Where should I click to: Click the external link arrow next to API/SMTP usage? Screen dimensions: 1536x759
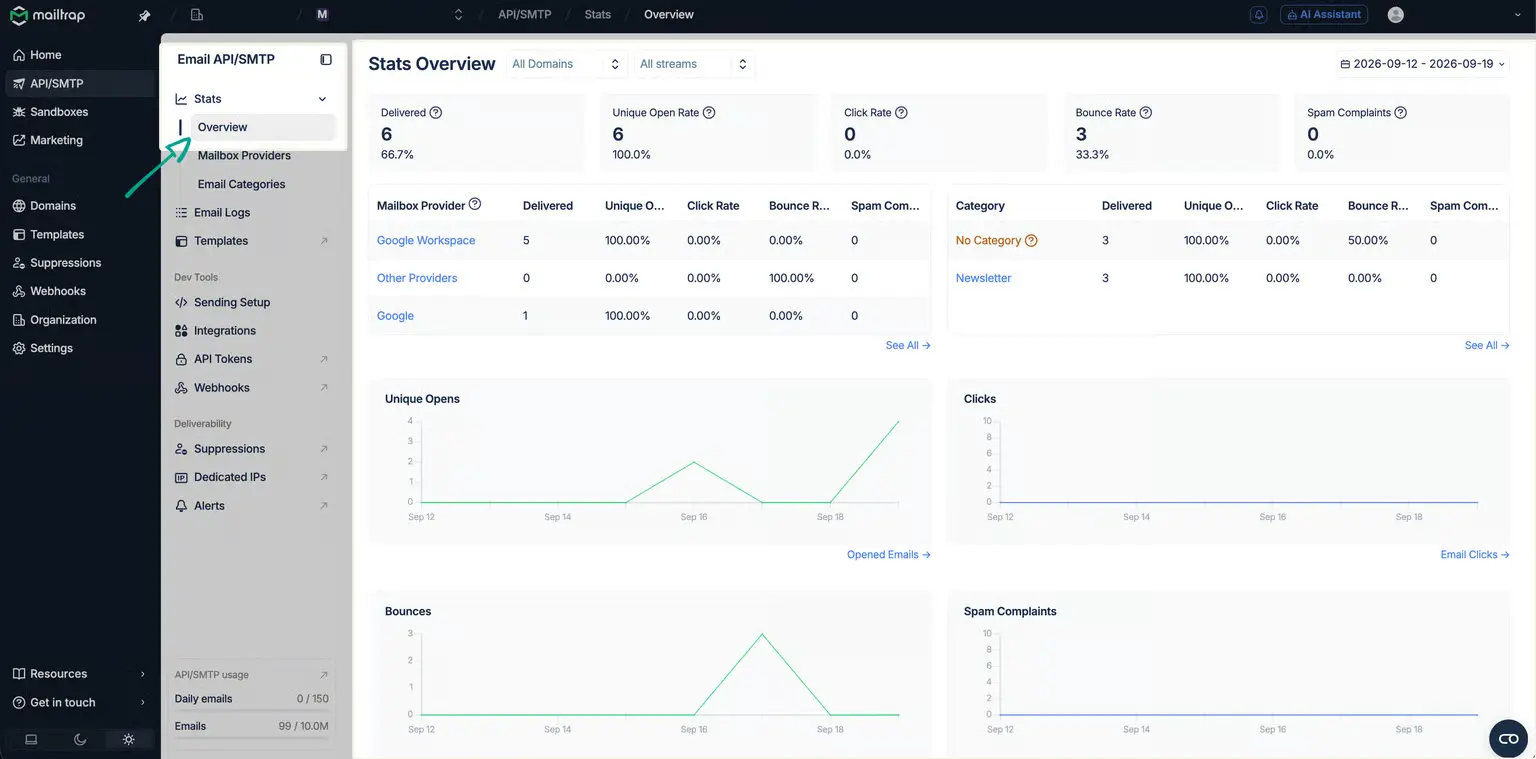[x=323, y=675]
